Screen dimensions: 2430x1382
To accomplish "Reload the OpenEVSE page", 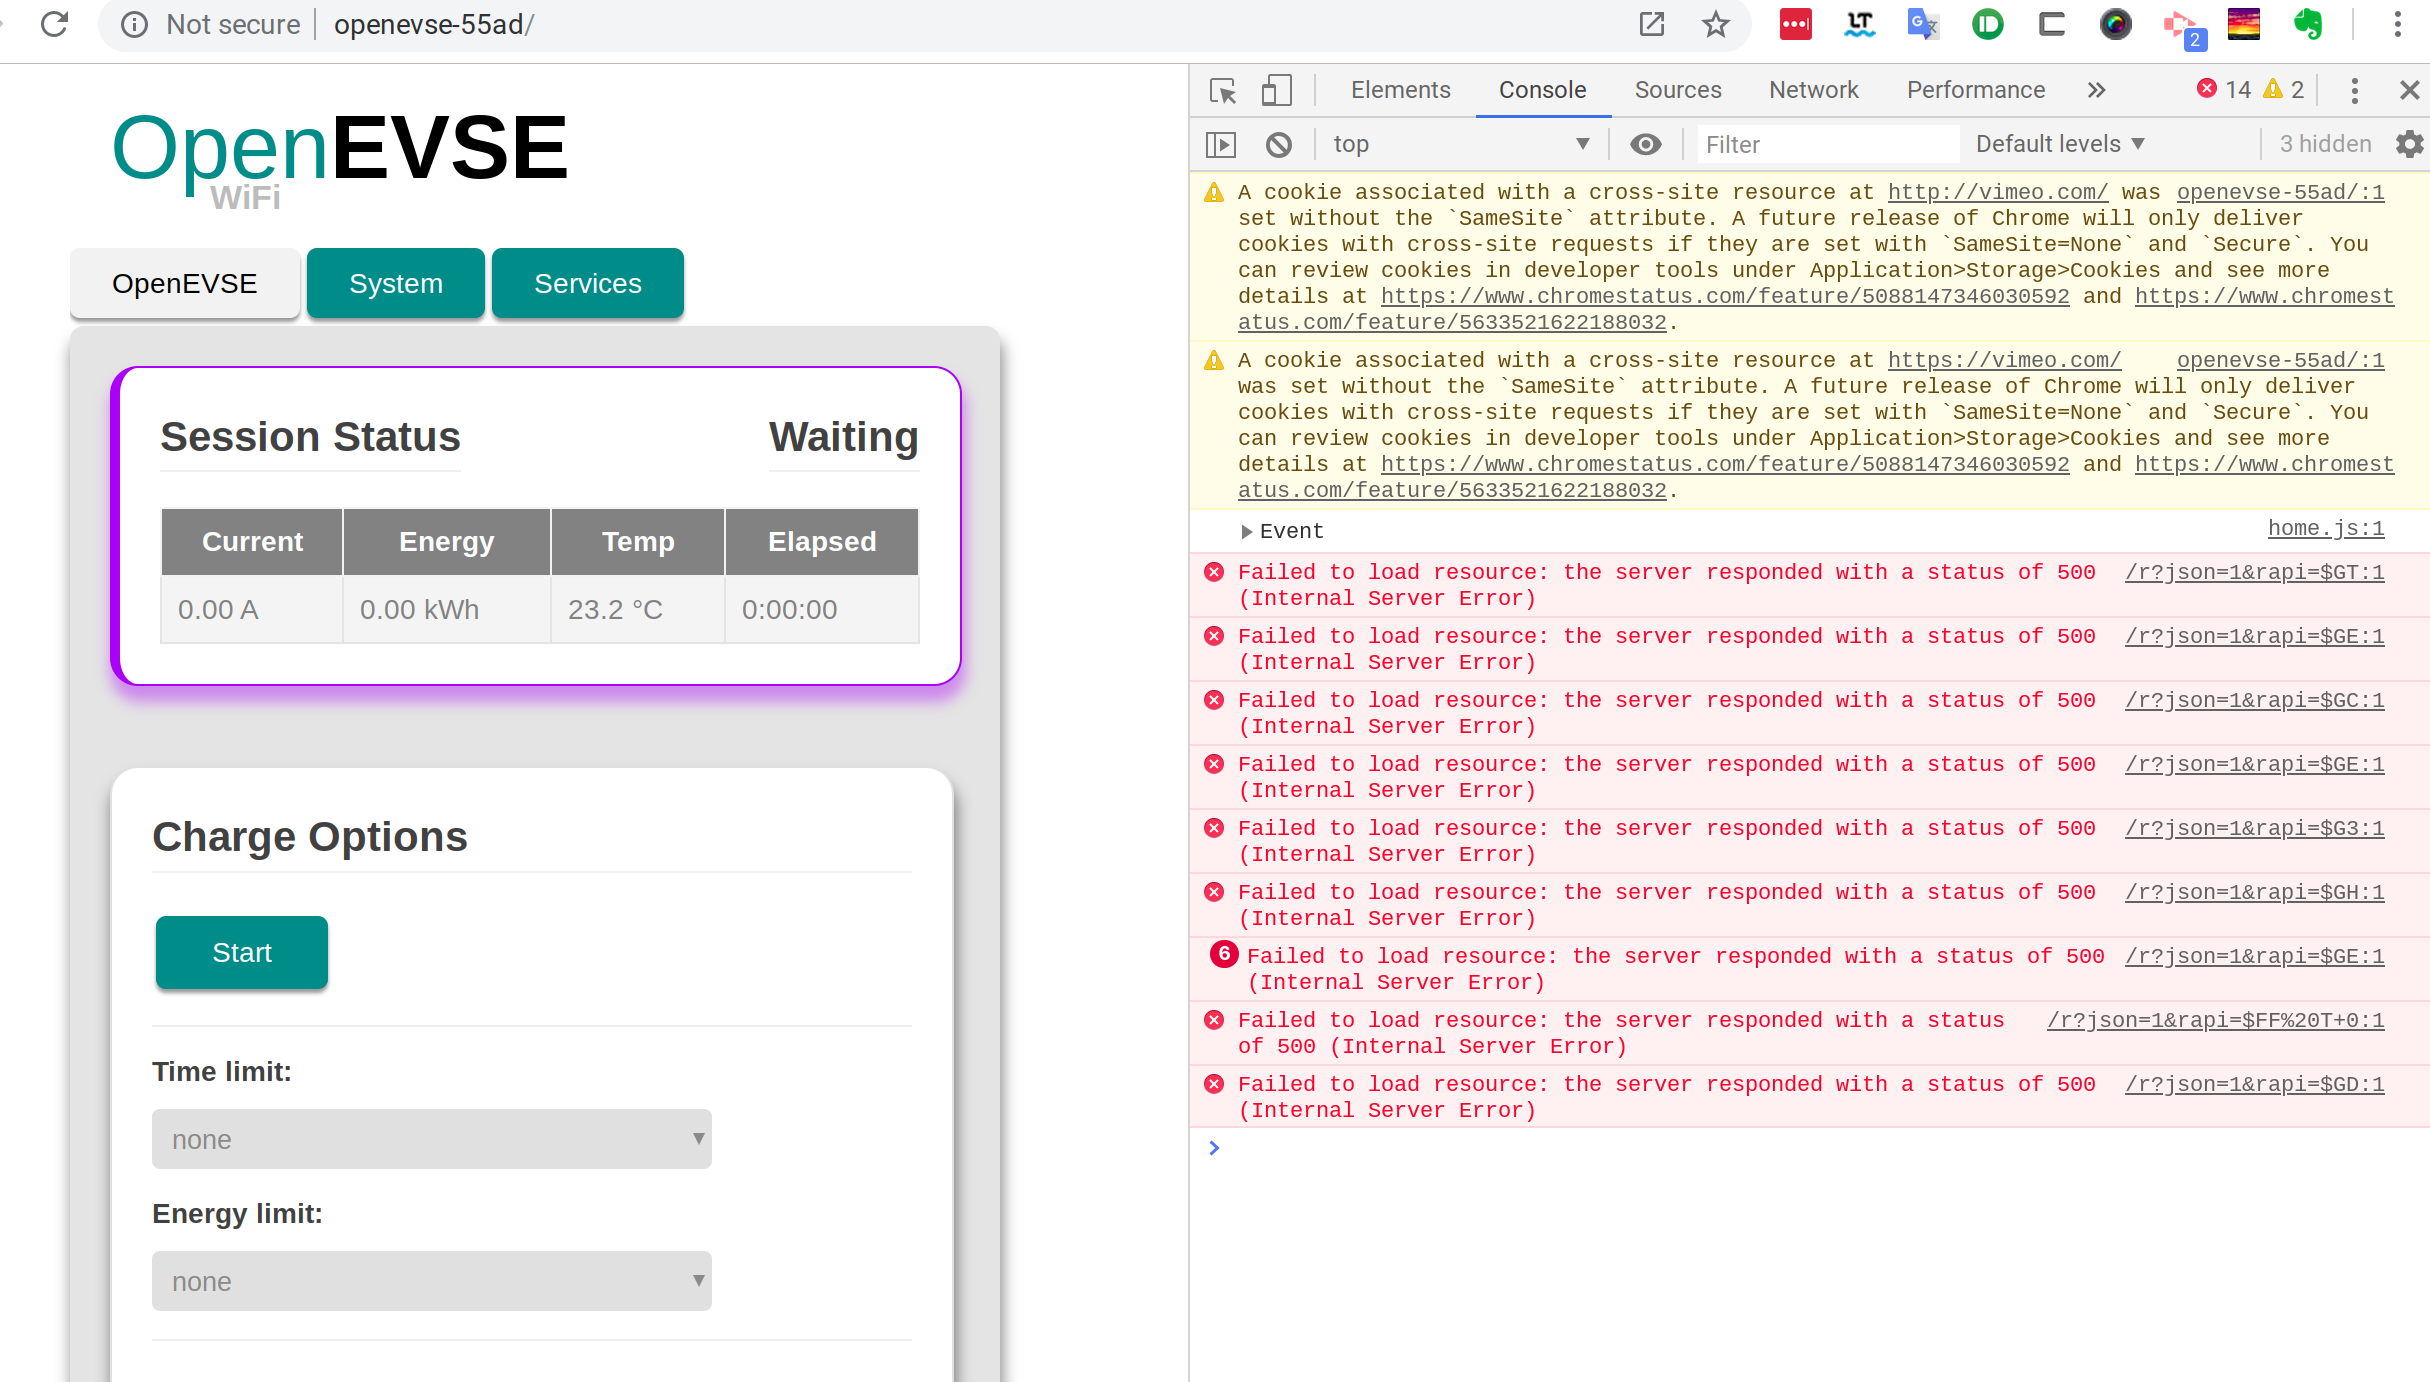I will pos(55,24).
